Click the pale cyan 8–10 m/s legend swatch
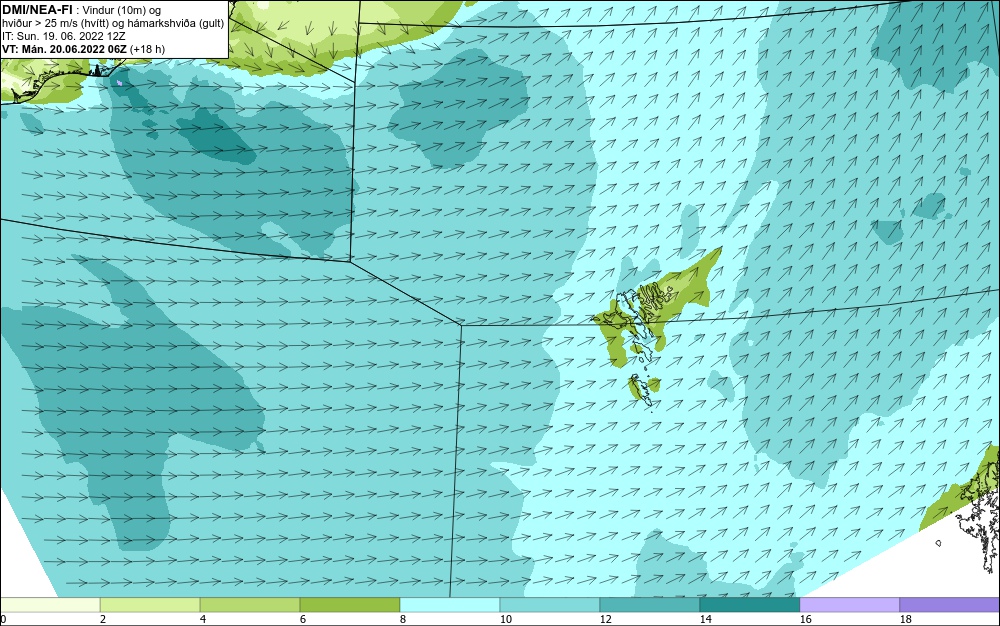Screen dimensions: 1000x626 point(450,604)
